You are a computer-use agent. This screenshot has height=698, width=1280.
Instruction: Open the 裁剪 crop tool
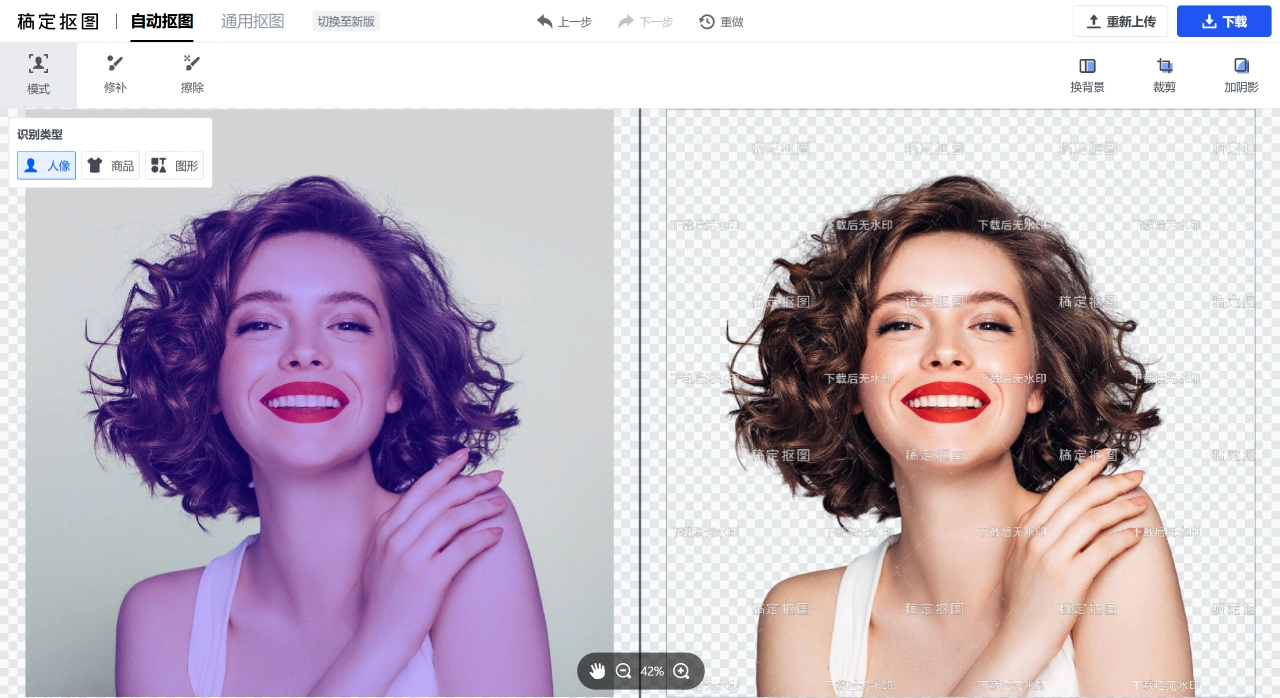1164,75
